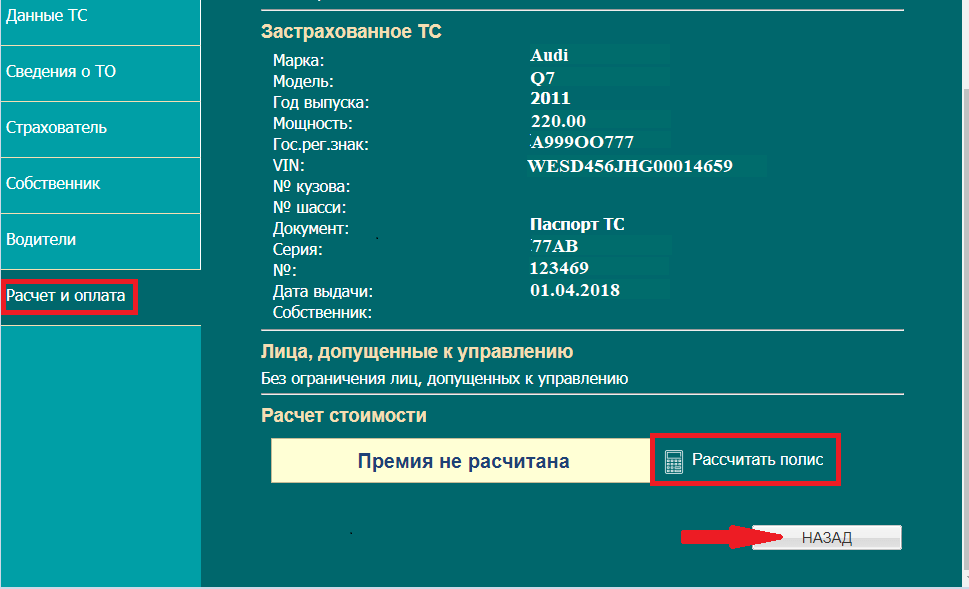This screenshot has width=969, height=589.
Task: Click the Рассчитать полис button
Action: point(745,460)
